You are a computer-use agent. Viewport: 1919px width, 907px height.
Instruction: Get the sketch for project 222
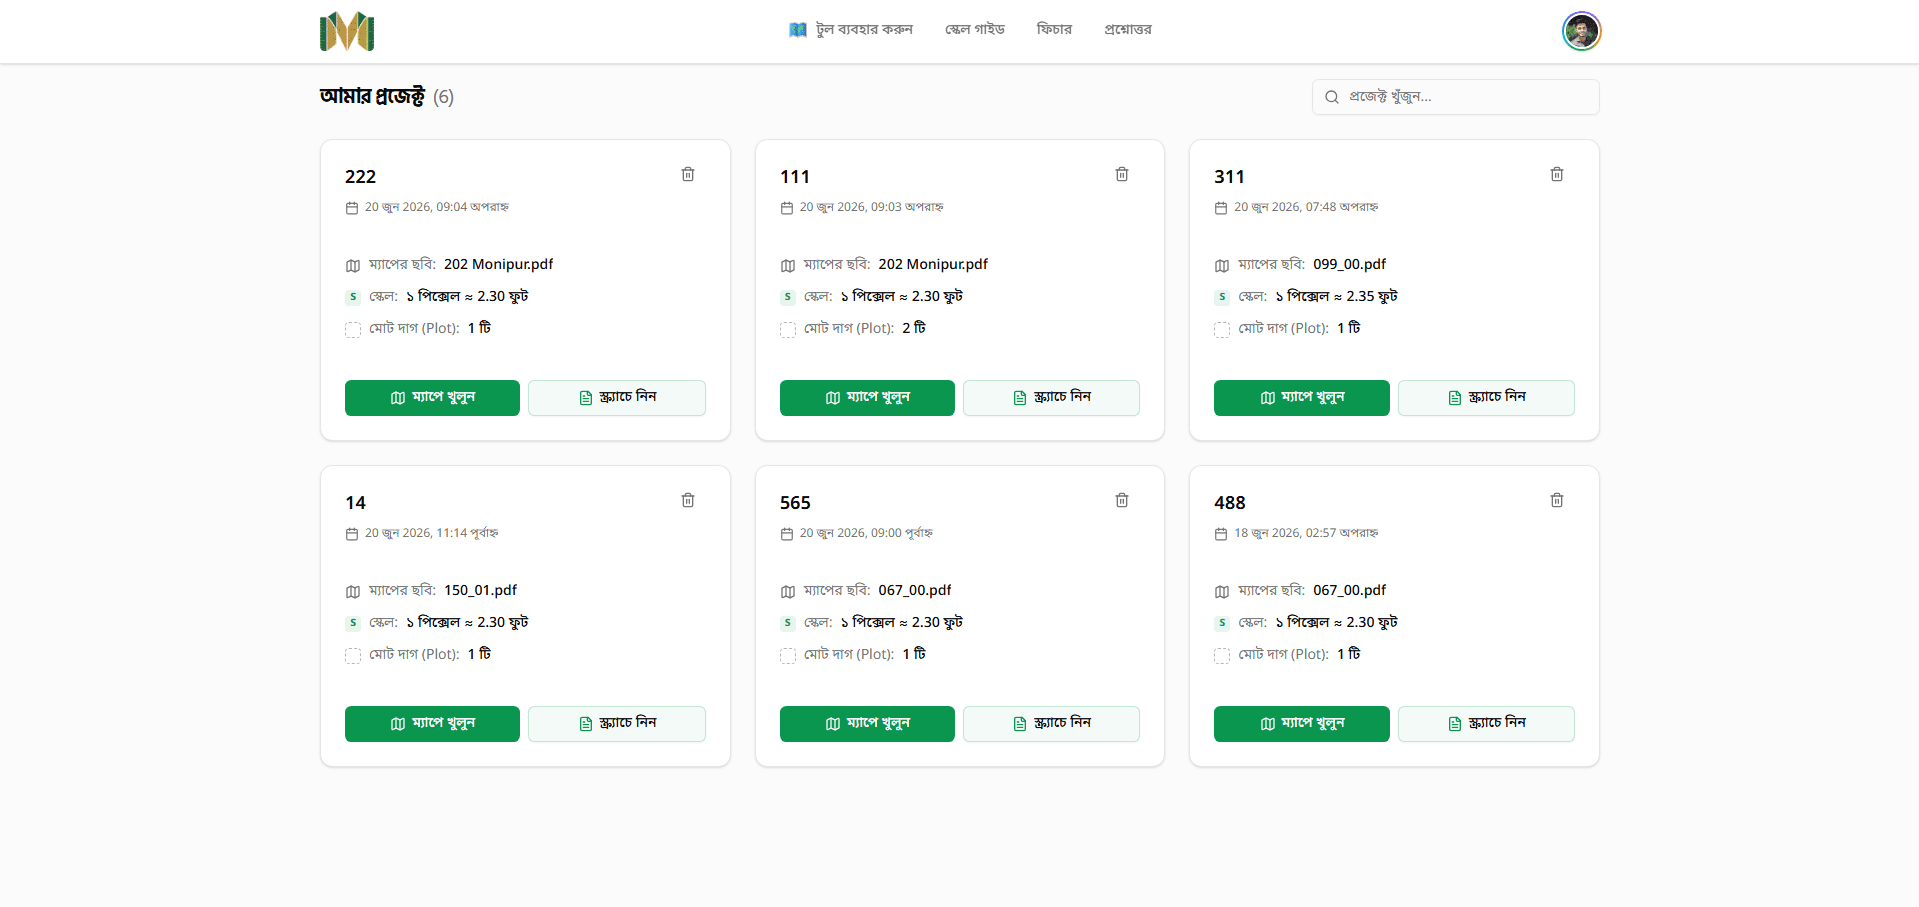coord(617,398)
